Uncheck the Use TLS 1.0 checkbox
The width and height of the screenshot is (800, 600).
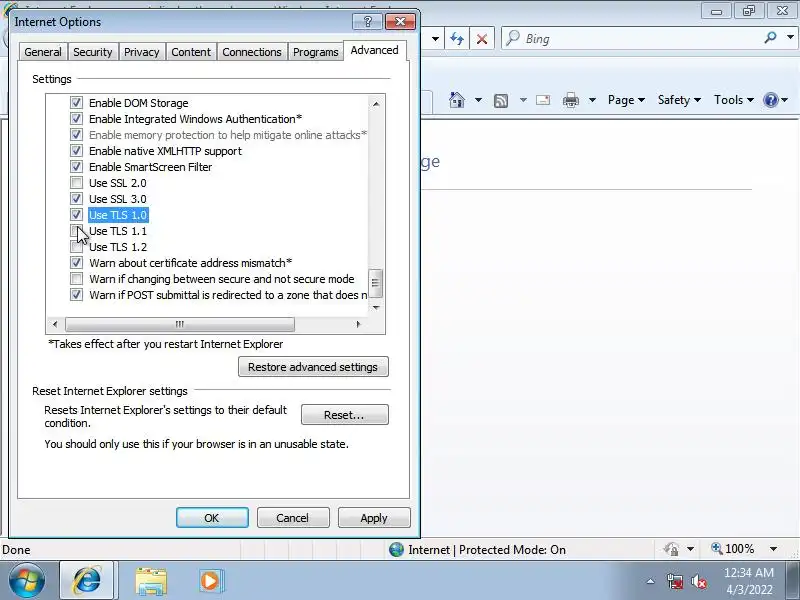(x=76, y=215)
